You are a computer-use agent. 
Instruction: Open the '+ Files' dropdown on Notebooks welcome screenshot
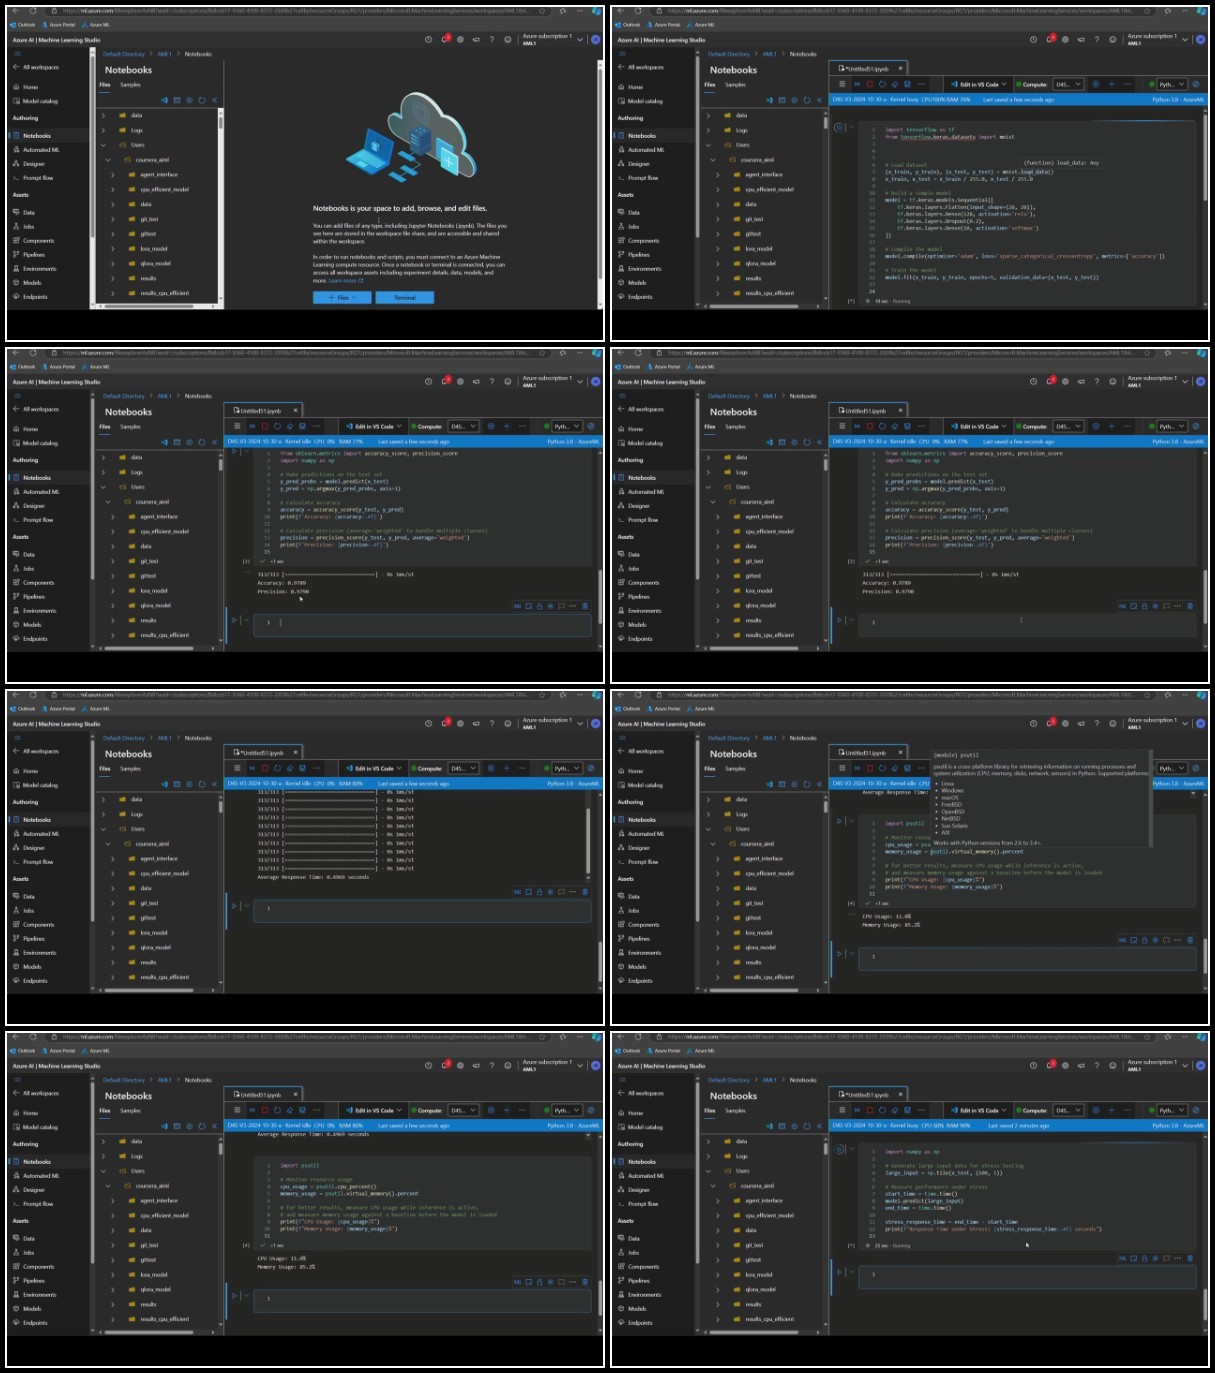click(x=342, y=297)
